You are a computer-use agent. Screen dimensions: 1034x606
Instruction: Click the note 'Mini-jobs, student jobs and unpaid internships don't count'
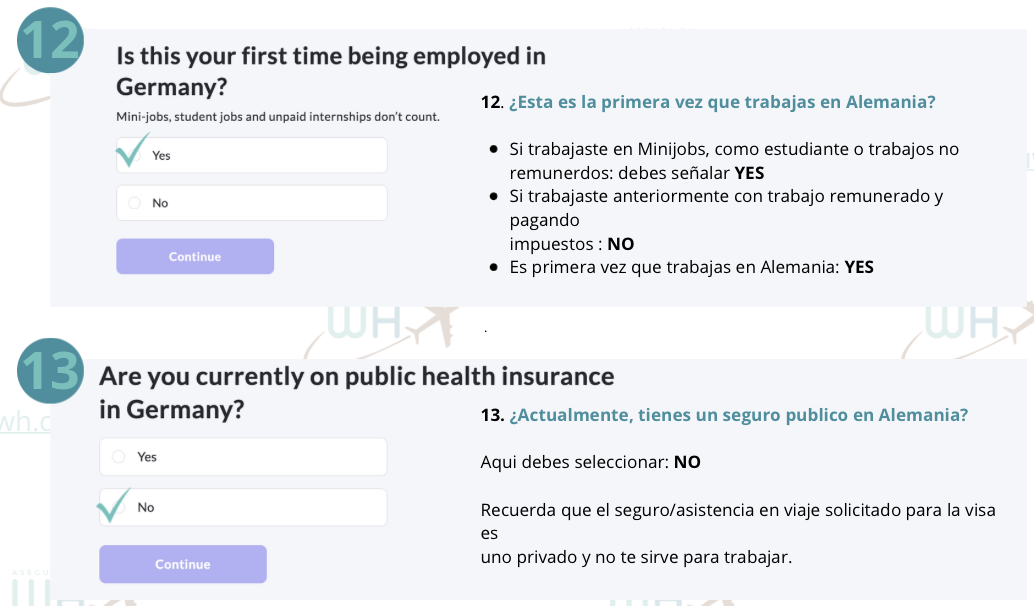278,117
